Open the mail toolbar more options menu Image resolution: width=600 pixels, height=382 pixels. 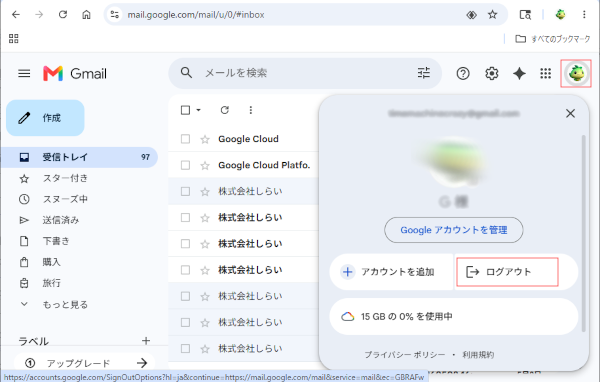(x=251, y=110)
